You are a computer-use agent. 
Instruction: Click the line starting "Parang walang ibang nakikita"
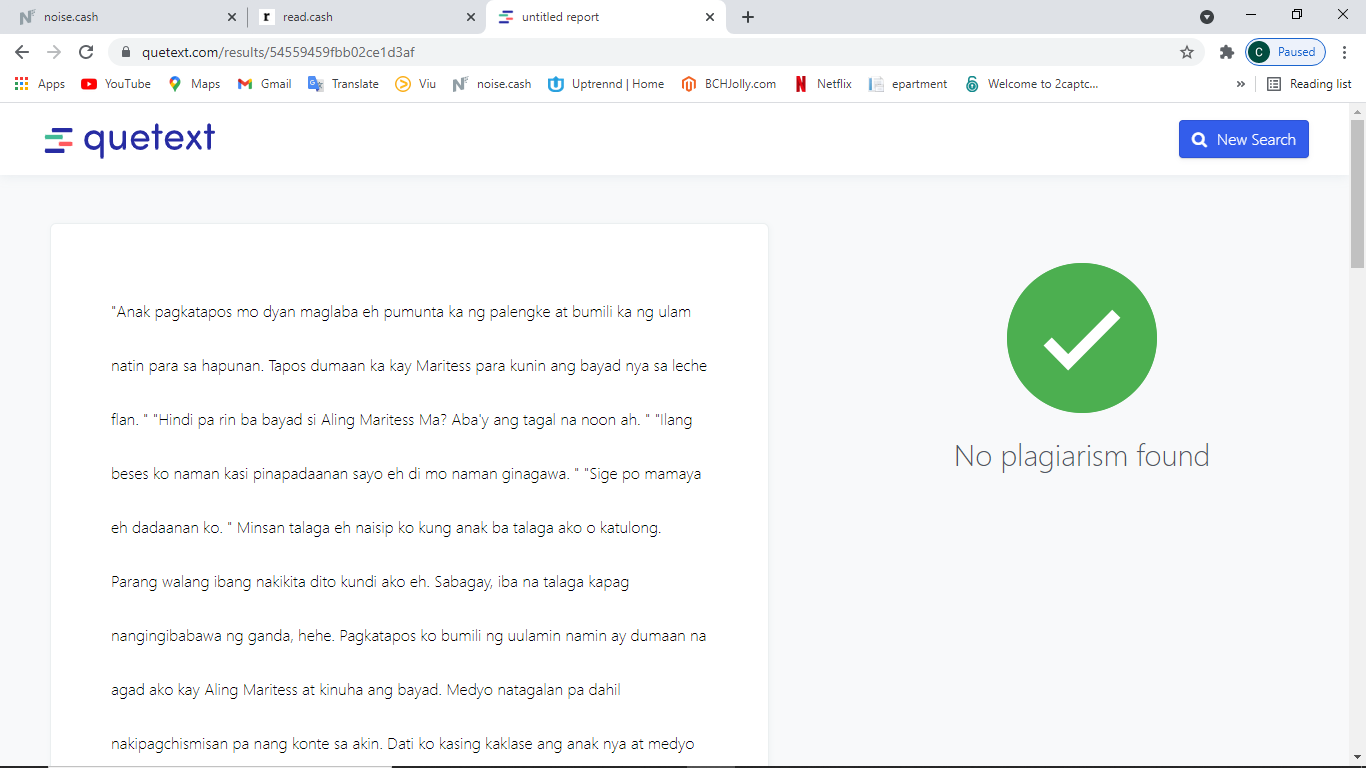[370, 582]
